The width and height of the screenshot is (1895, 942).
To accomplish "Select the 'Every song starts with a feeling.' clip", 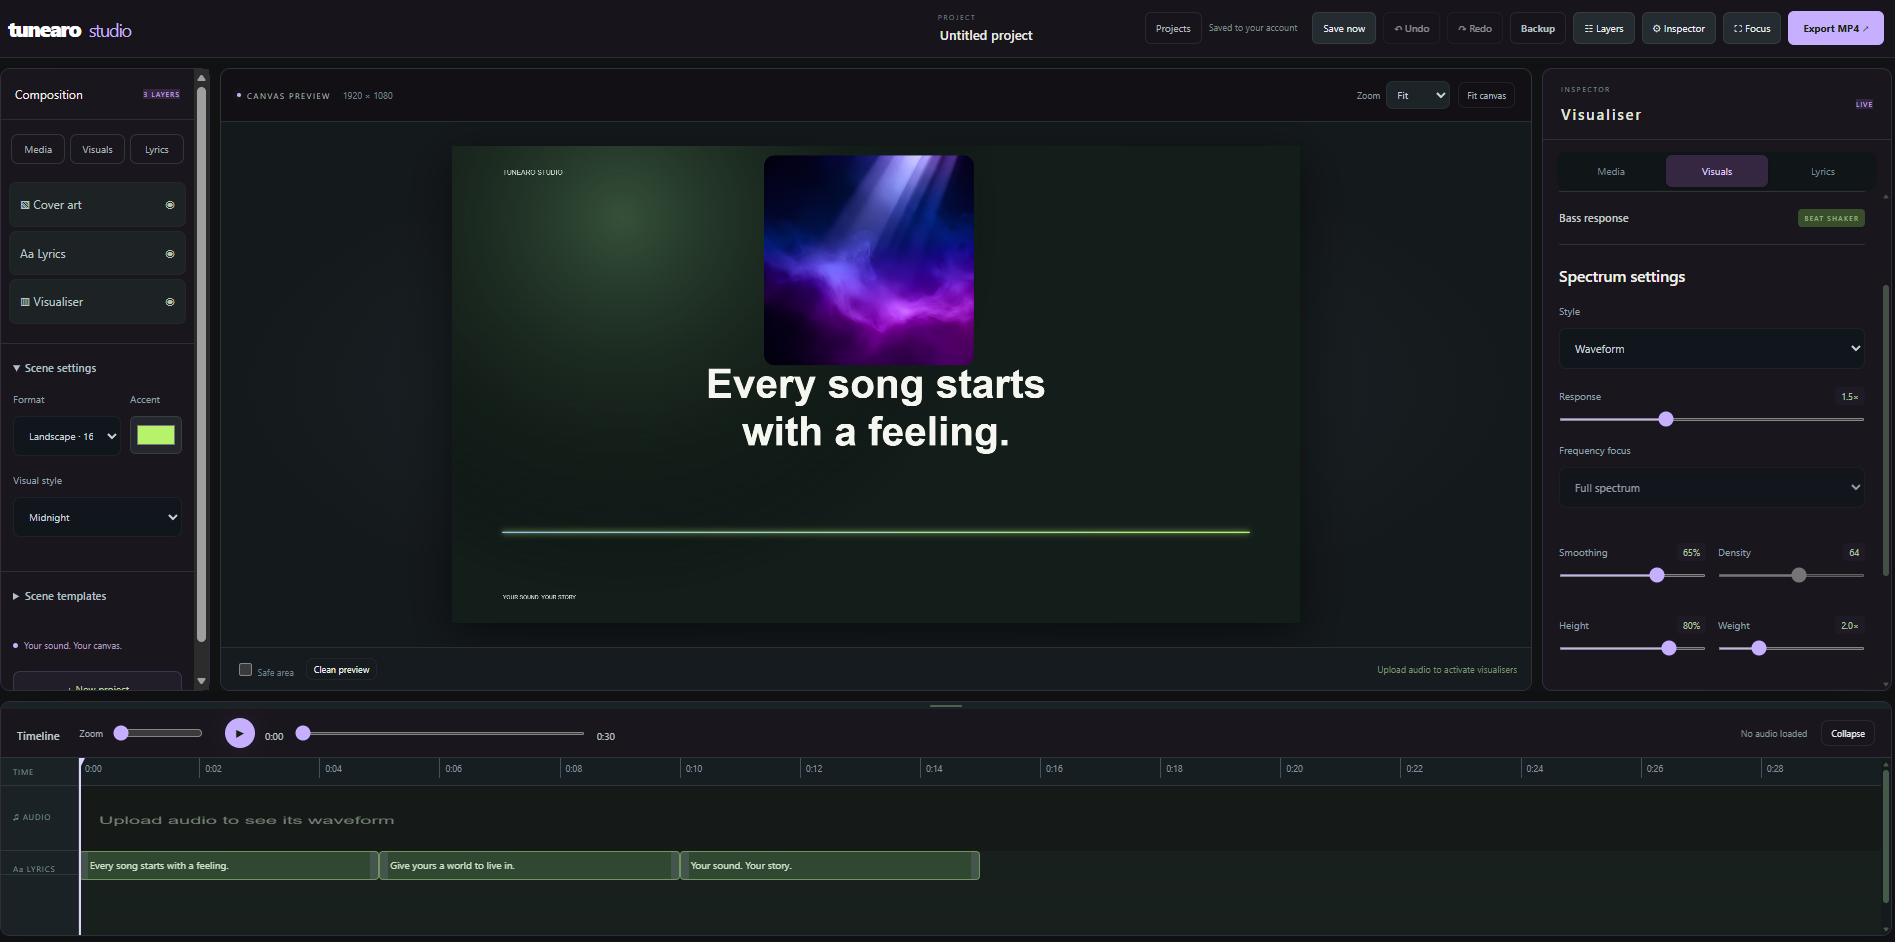I will point(230,866).
